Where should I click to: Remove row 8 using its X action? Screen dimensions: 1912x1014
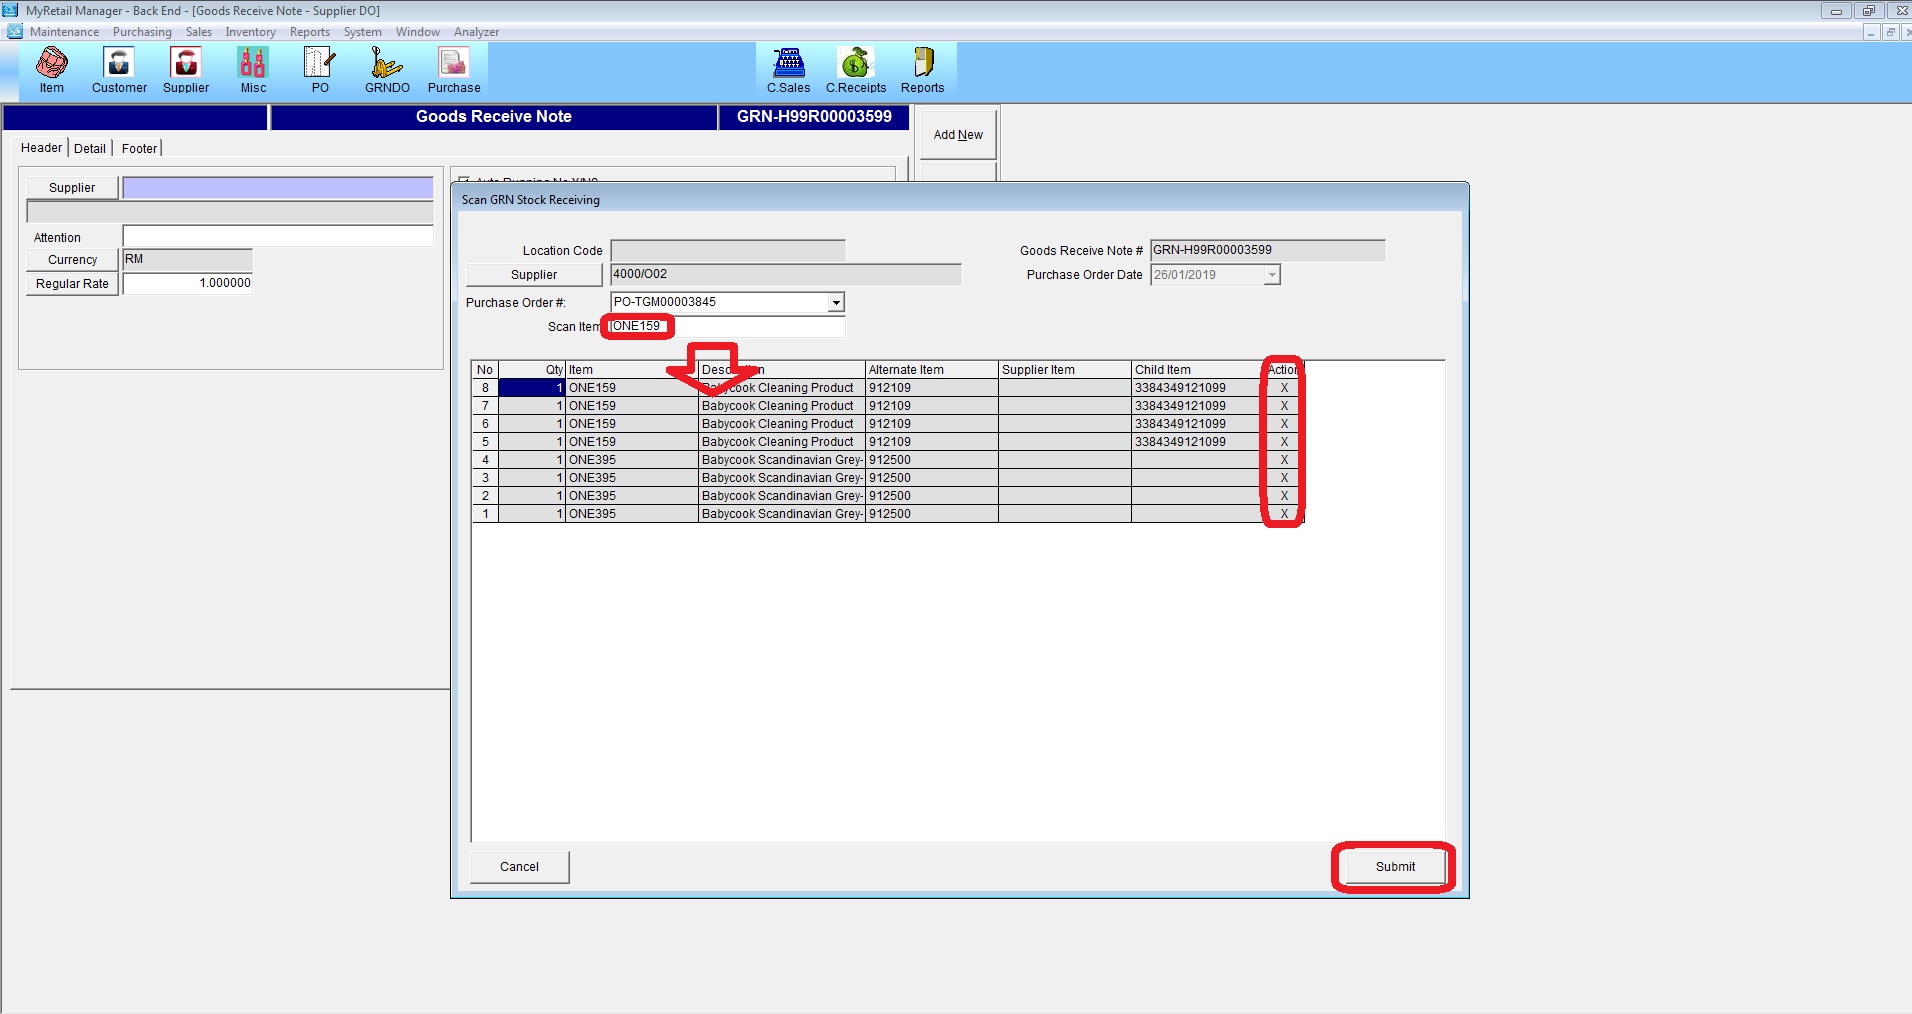[x=1284, y=388]
